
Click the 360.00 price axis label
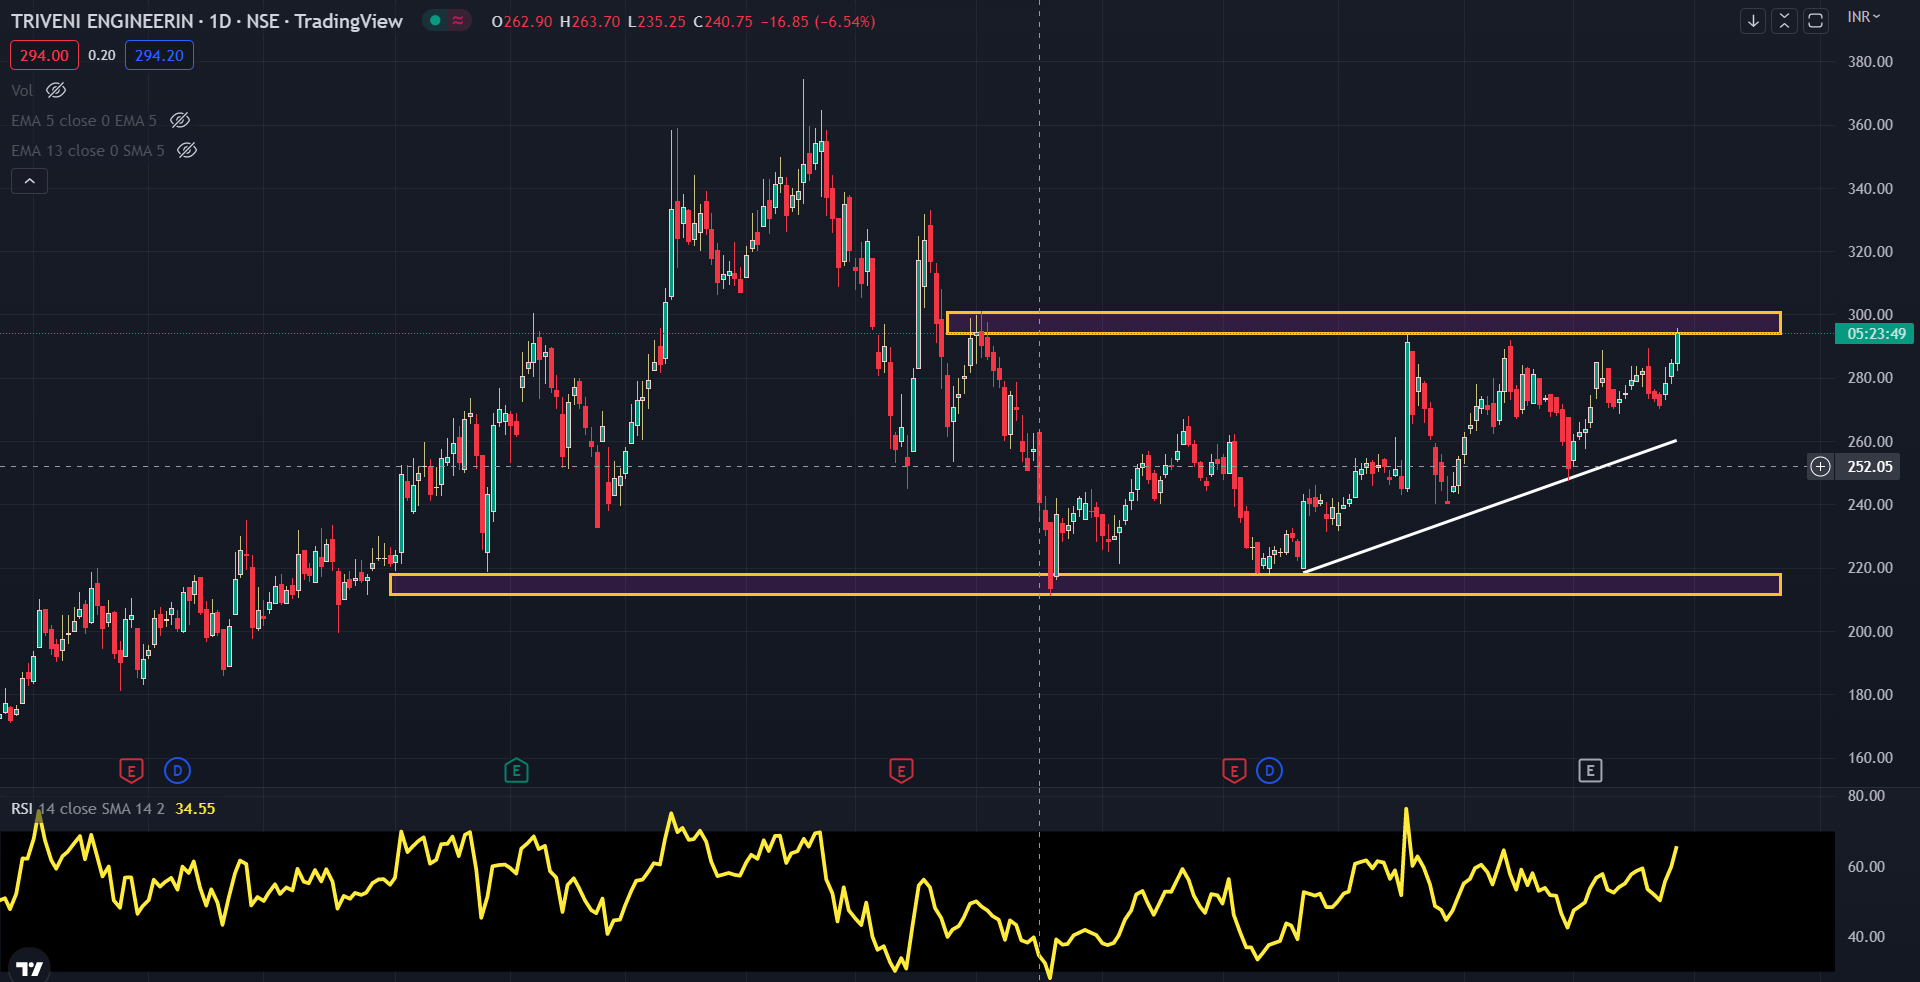pos(1870,125)
